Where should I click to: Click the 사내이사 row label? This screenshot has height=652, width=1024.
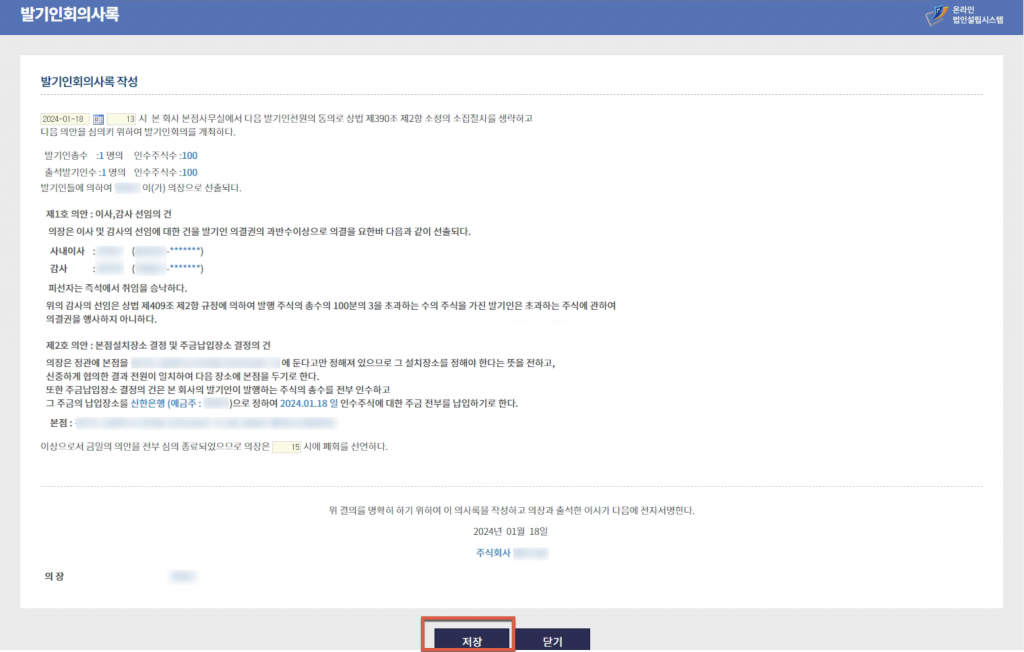(67, 250)
